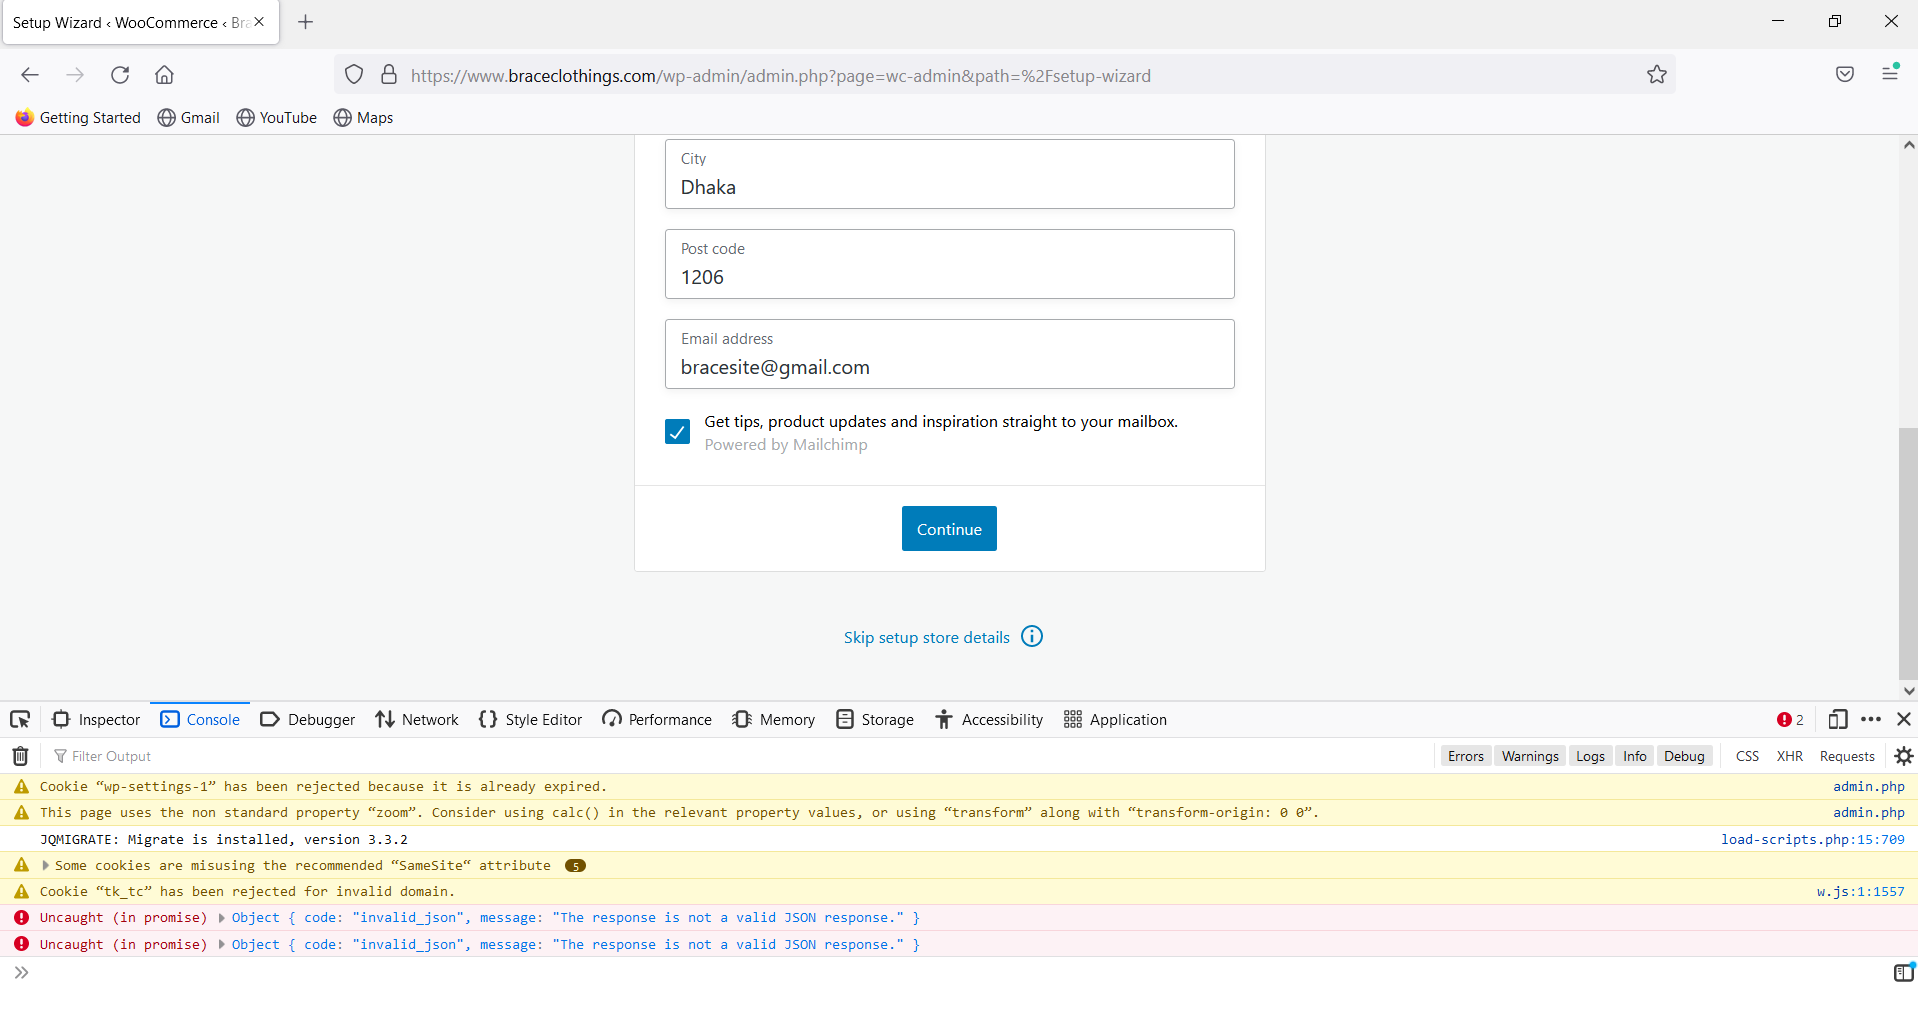Viewport: 1918px width, 1012px height.
Task: Click the browser back arrow
Action: click(x=30, y=75)
